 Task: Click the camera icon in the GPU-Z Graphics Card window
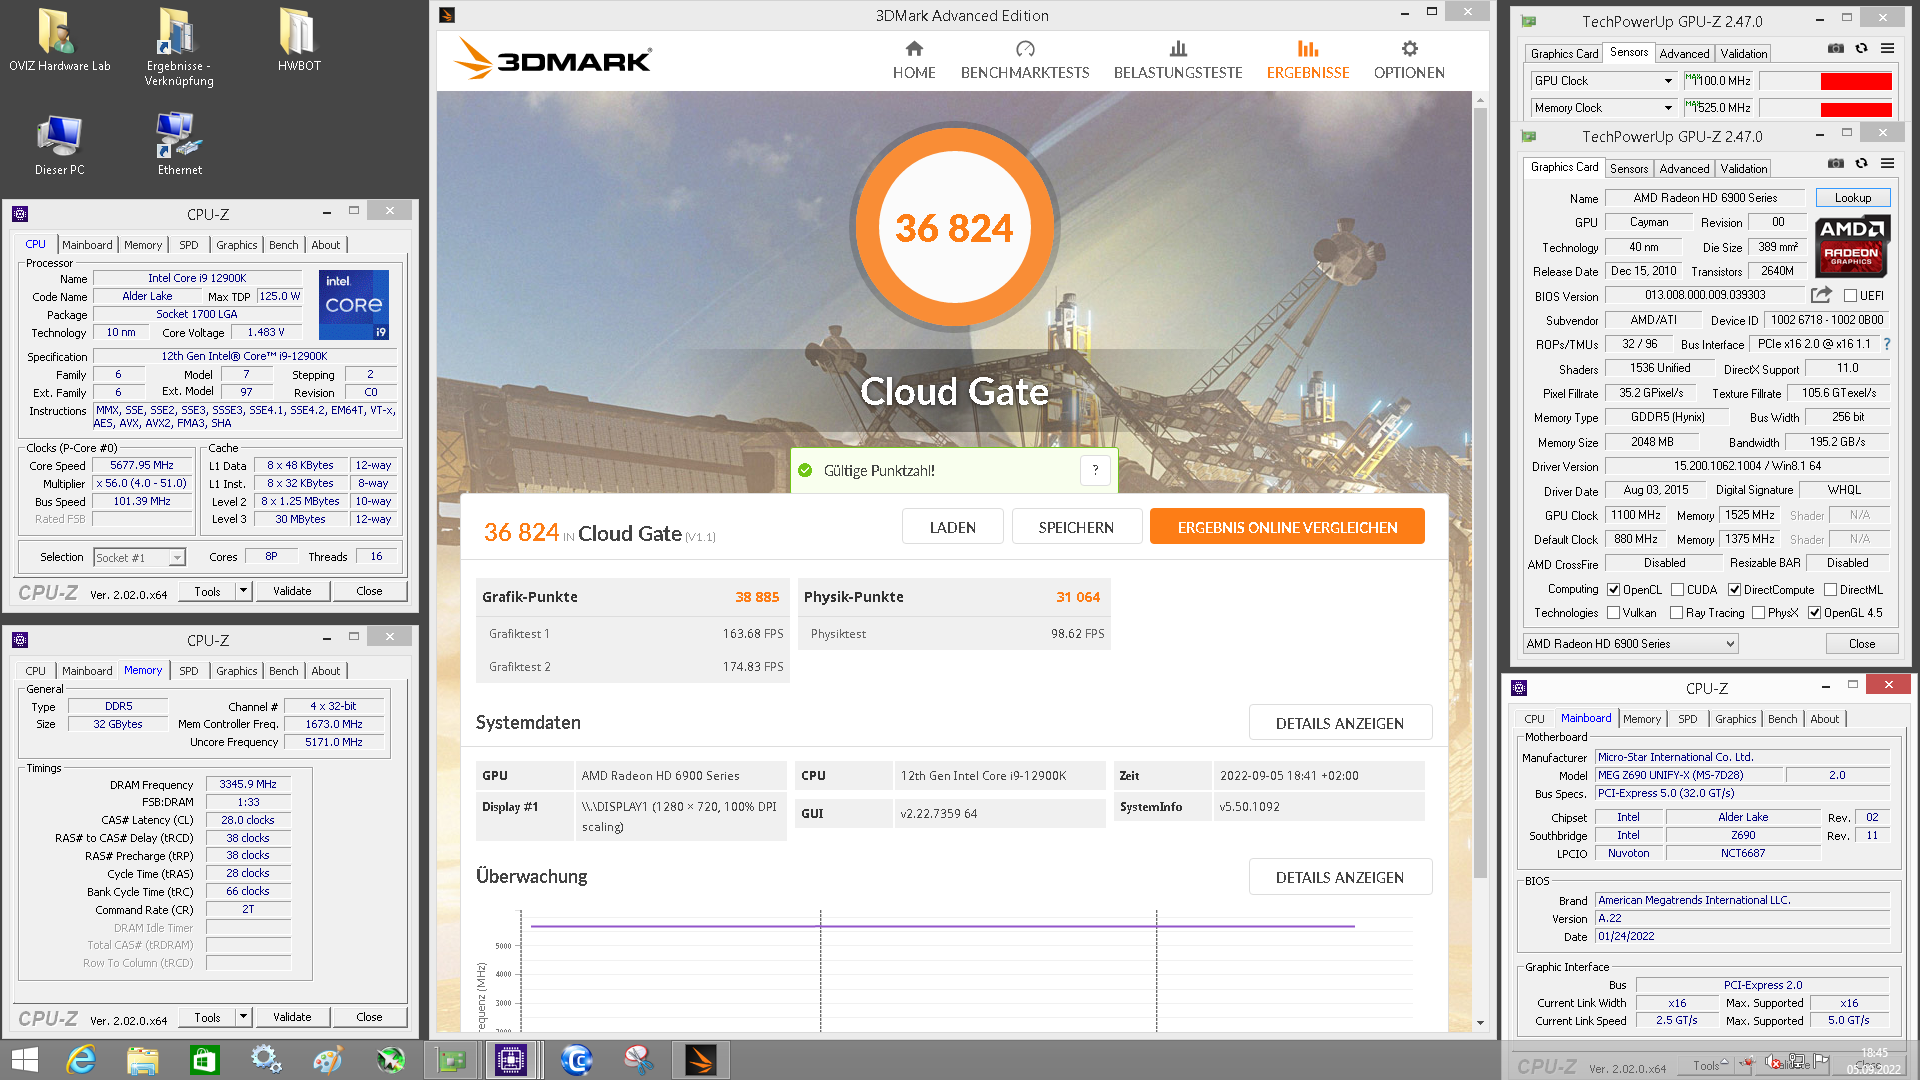point(1836,163)
